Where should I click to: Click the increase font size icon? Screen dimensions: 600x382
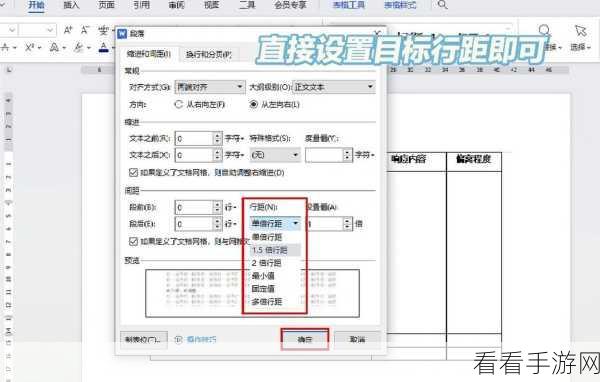tap(68, 30)
